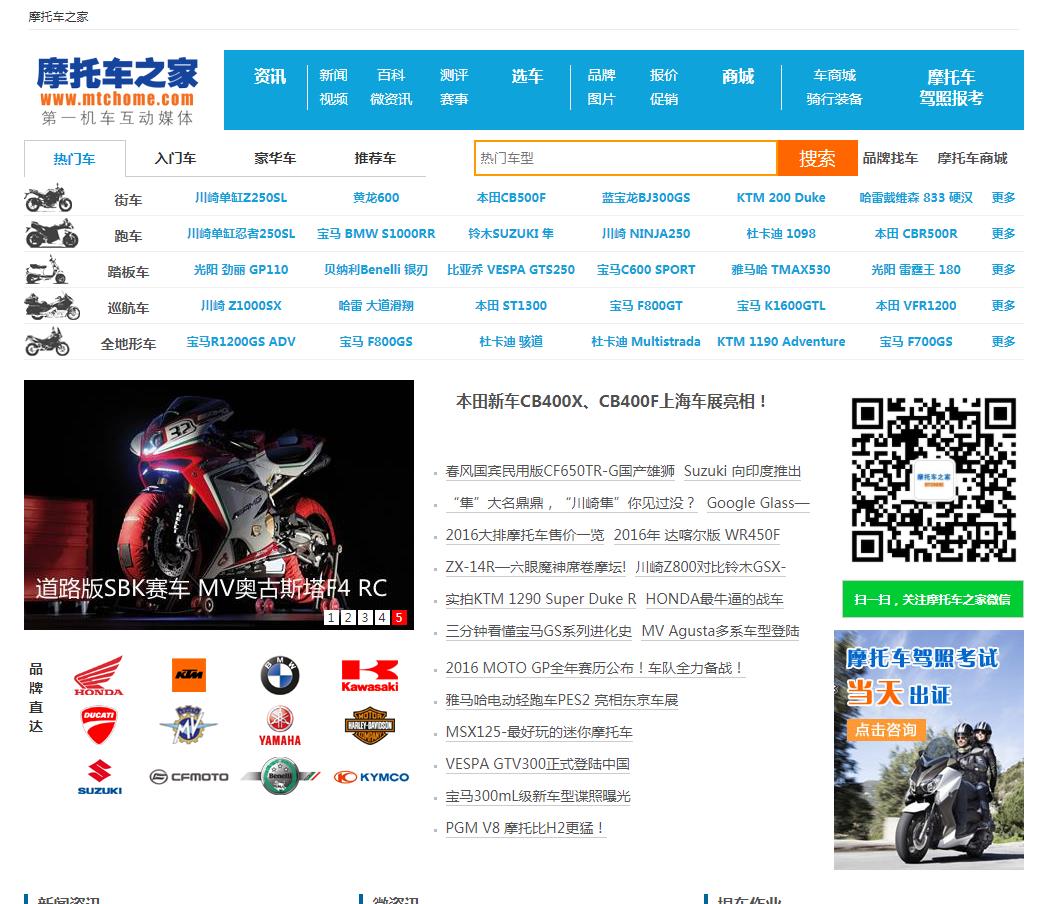Screen dimensions: 1040x904
Task: Open the KTM 1190 Adventure link
Action: pos(781,342)
